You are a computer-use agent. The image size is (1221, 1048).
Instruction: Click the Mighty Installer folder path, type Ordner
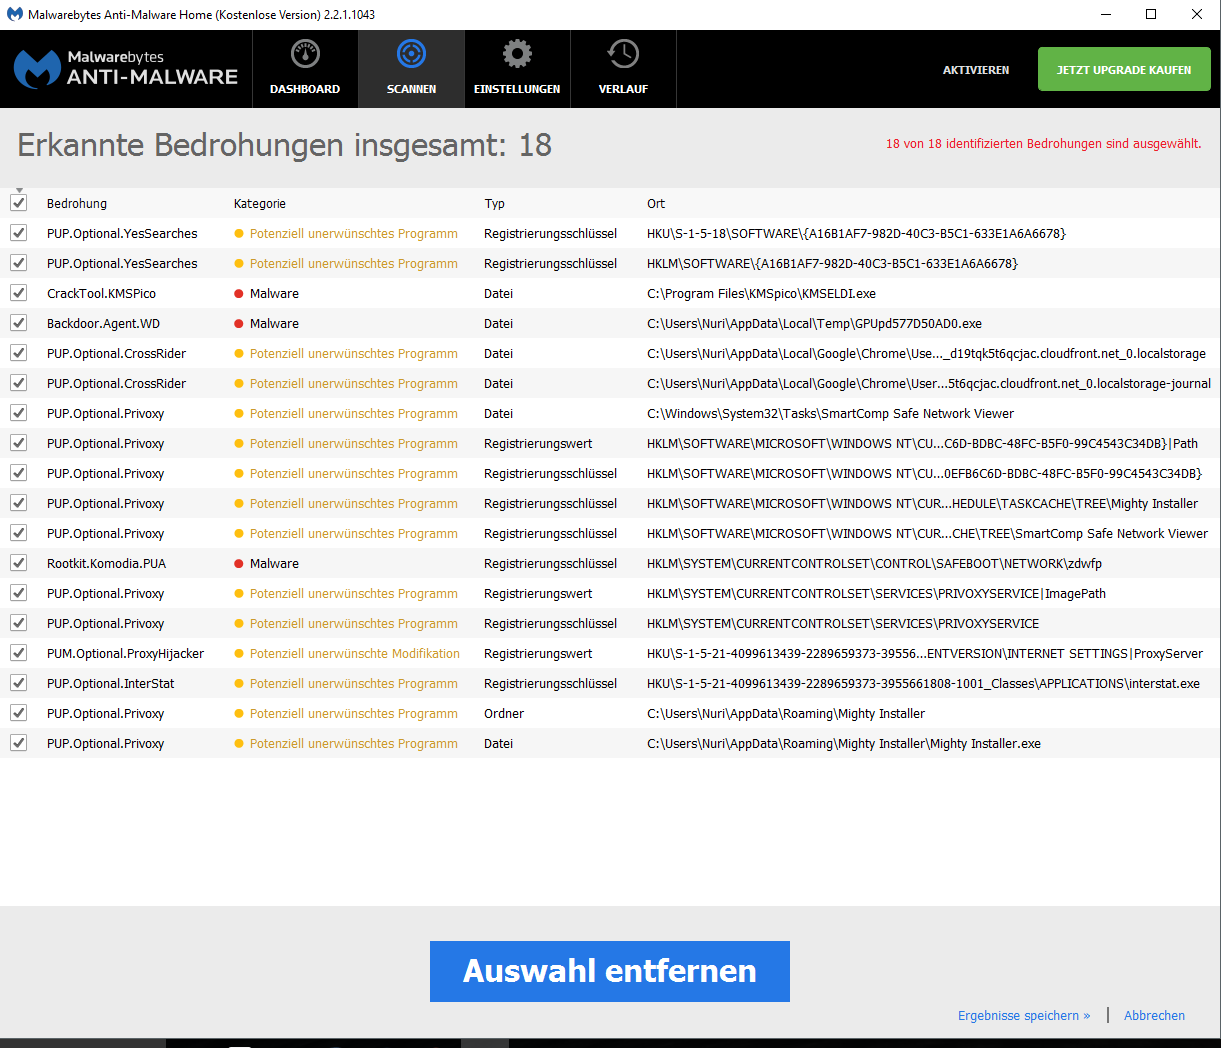coord(786,713)
